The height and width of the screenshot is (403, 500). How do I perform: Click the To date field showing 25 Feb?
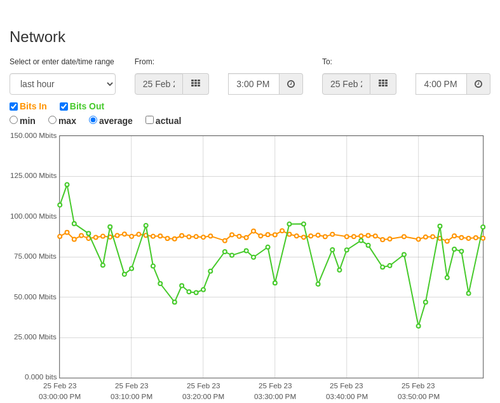(x=346, y=84)
